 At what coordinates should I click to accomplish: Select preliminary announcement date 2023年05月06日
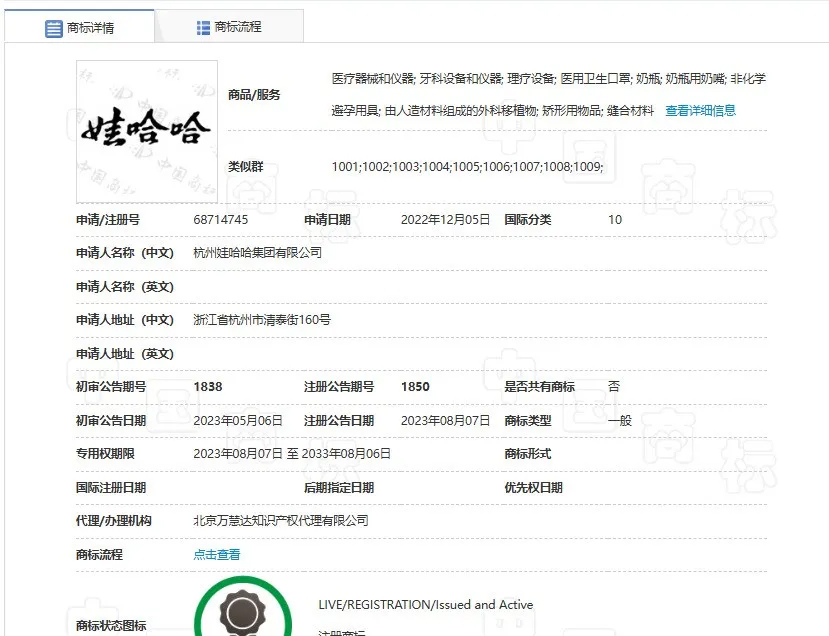click(x=238, y=420)
